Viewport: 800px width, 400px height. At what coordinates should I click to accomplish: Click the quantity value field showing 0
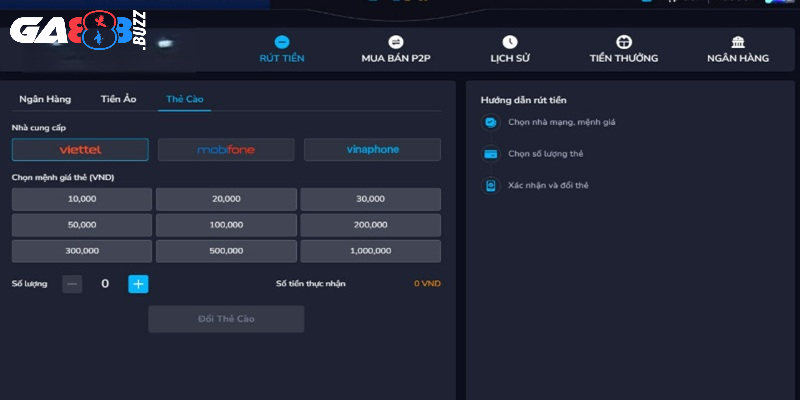tap(105, 284)
